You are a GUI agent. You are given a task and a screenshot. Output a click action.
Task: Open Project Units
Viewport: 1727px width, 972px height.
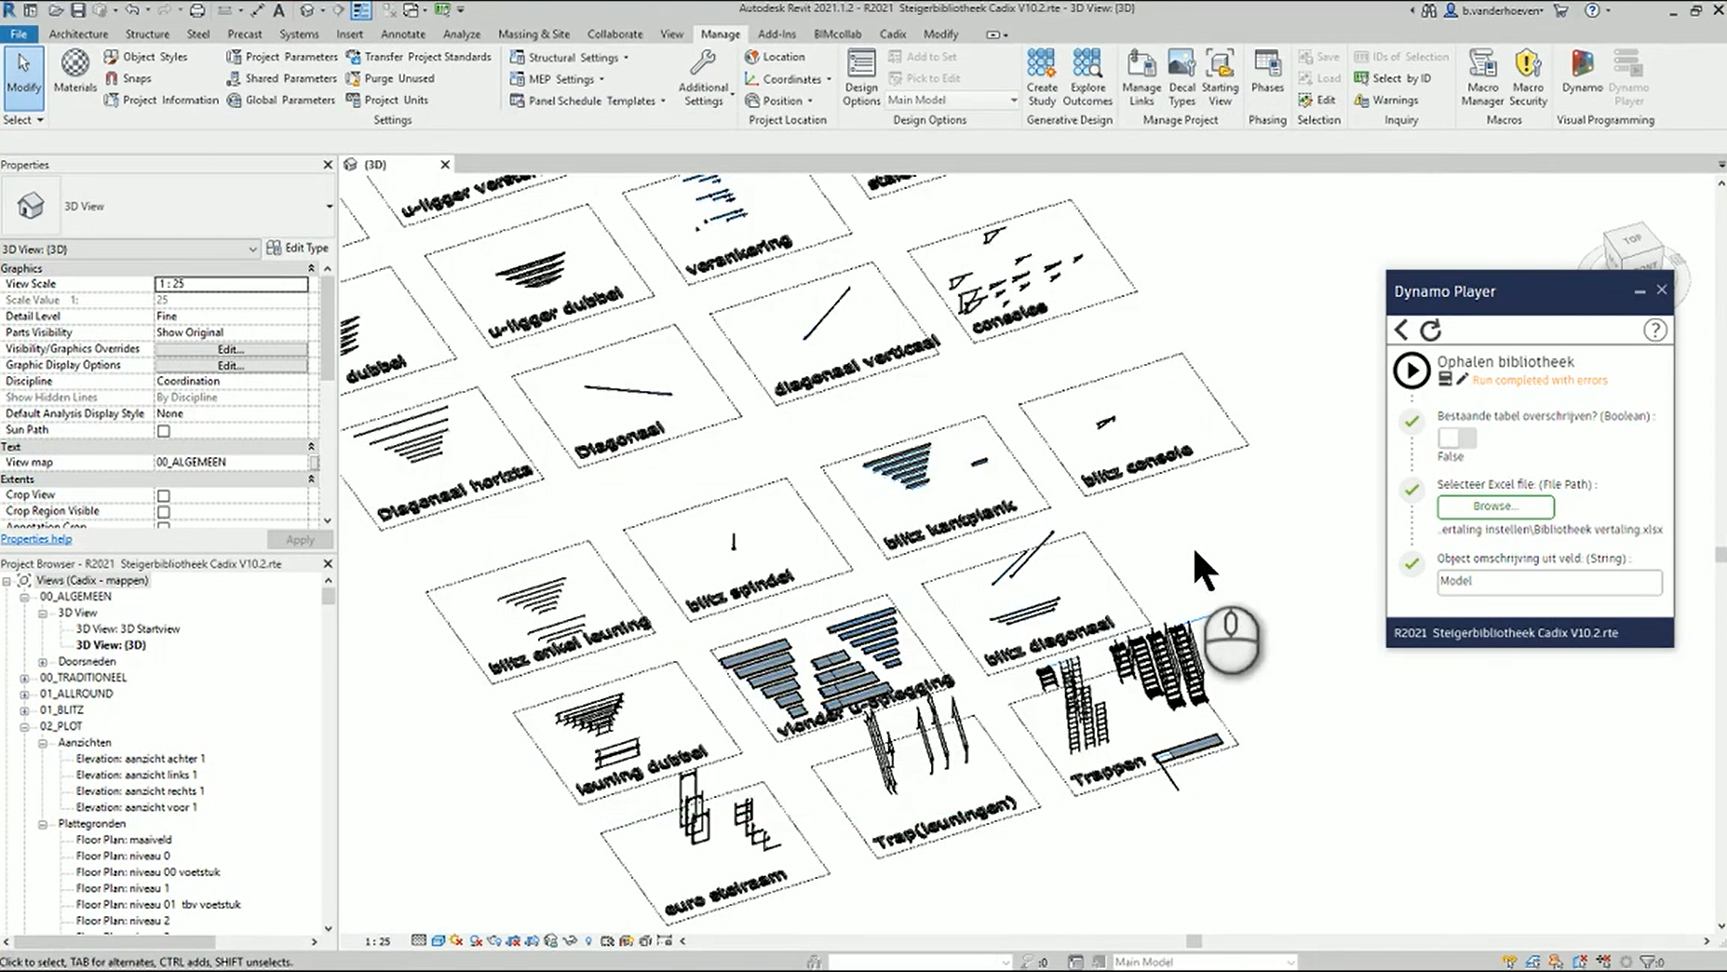(387, 100)
